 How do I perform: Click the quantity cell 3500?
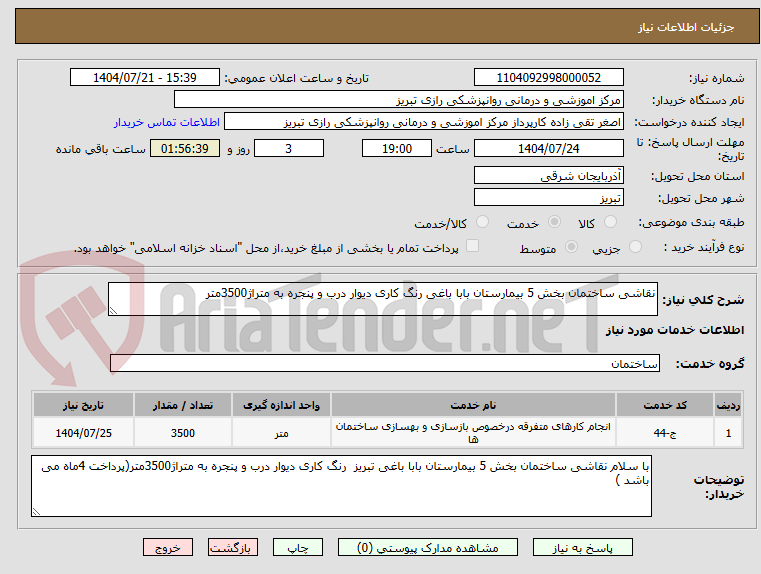tap(183, 433)
